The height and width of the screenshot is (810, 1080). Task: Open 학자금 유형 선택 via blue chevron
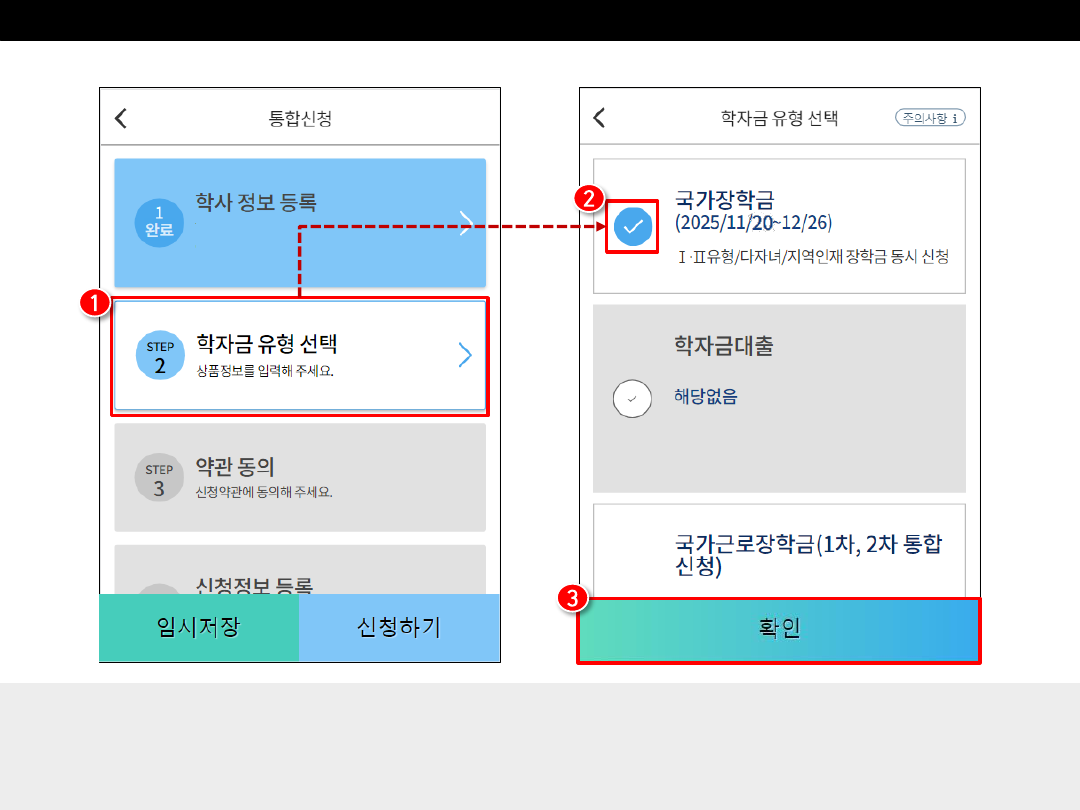point(465,355)
